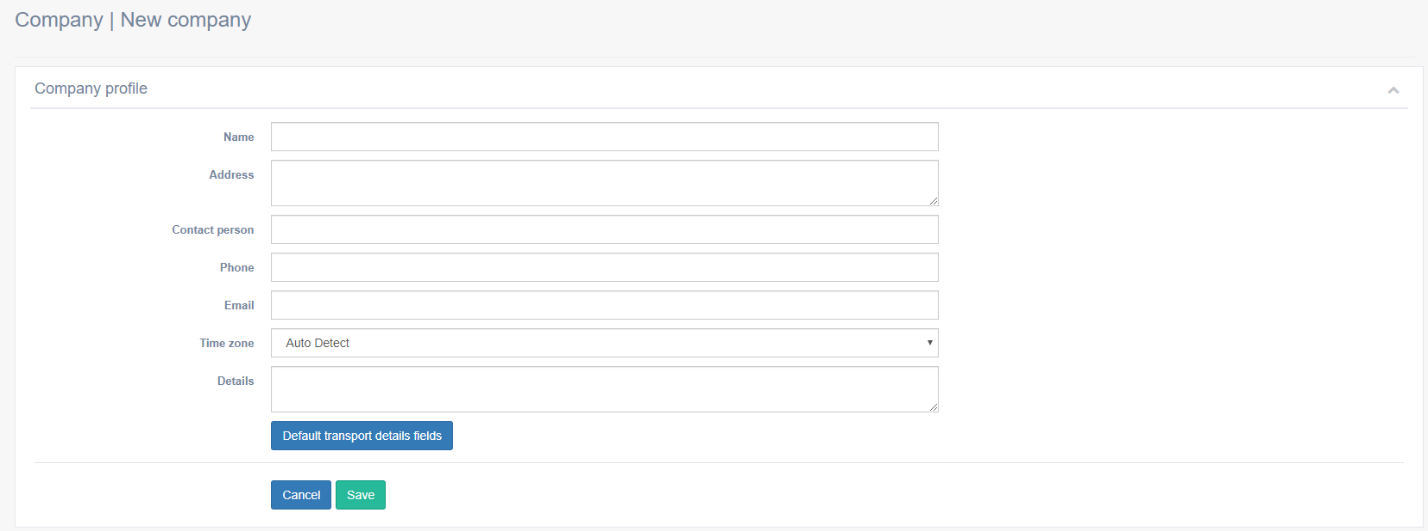The image size is (1428, 531).
Task: Click into the Name input field
Action: click(604, 137)
